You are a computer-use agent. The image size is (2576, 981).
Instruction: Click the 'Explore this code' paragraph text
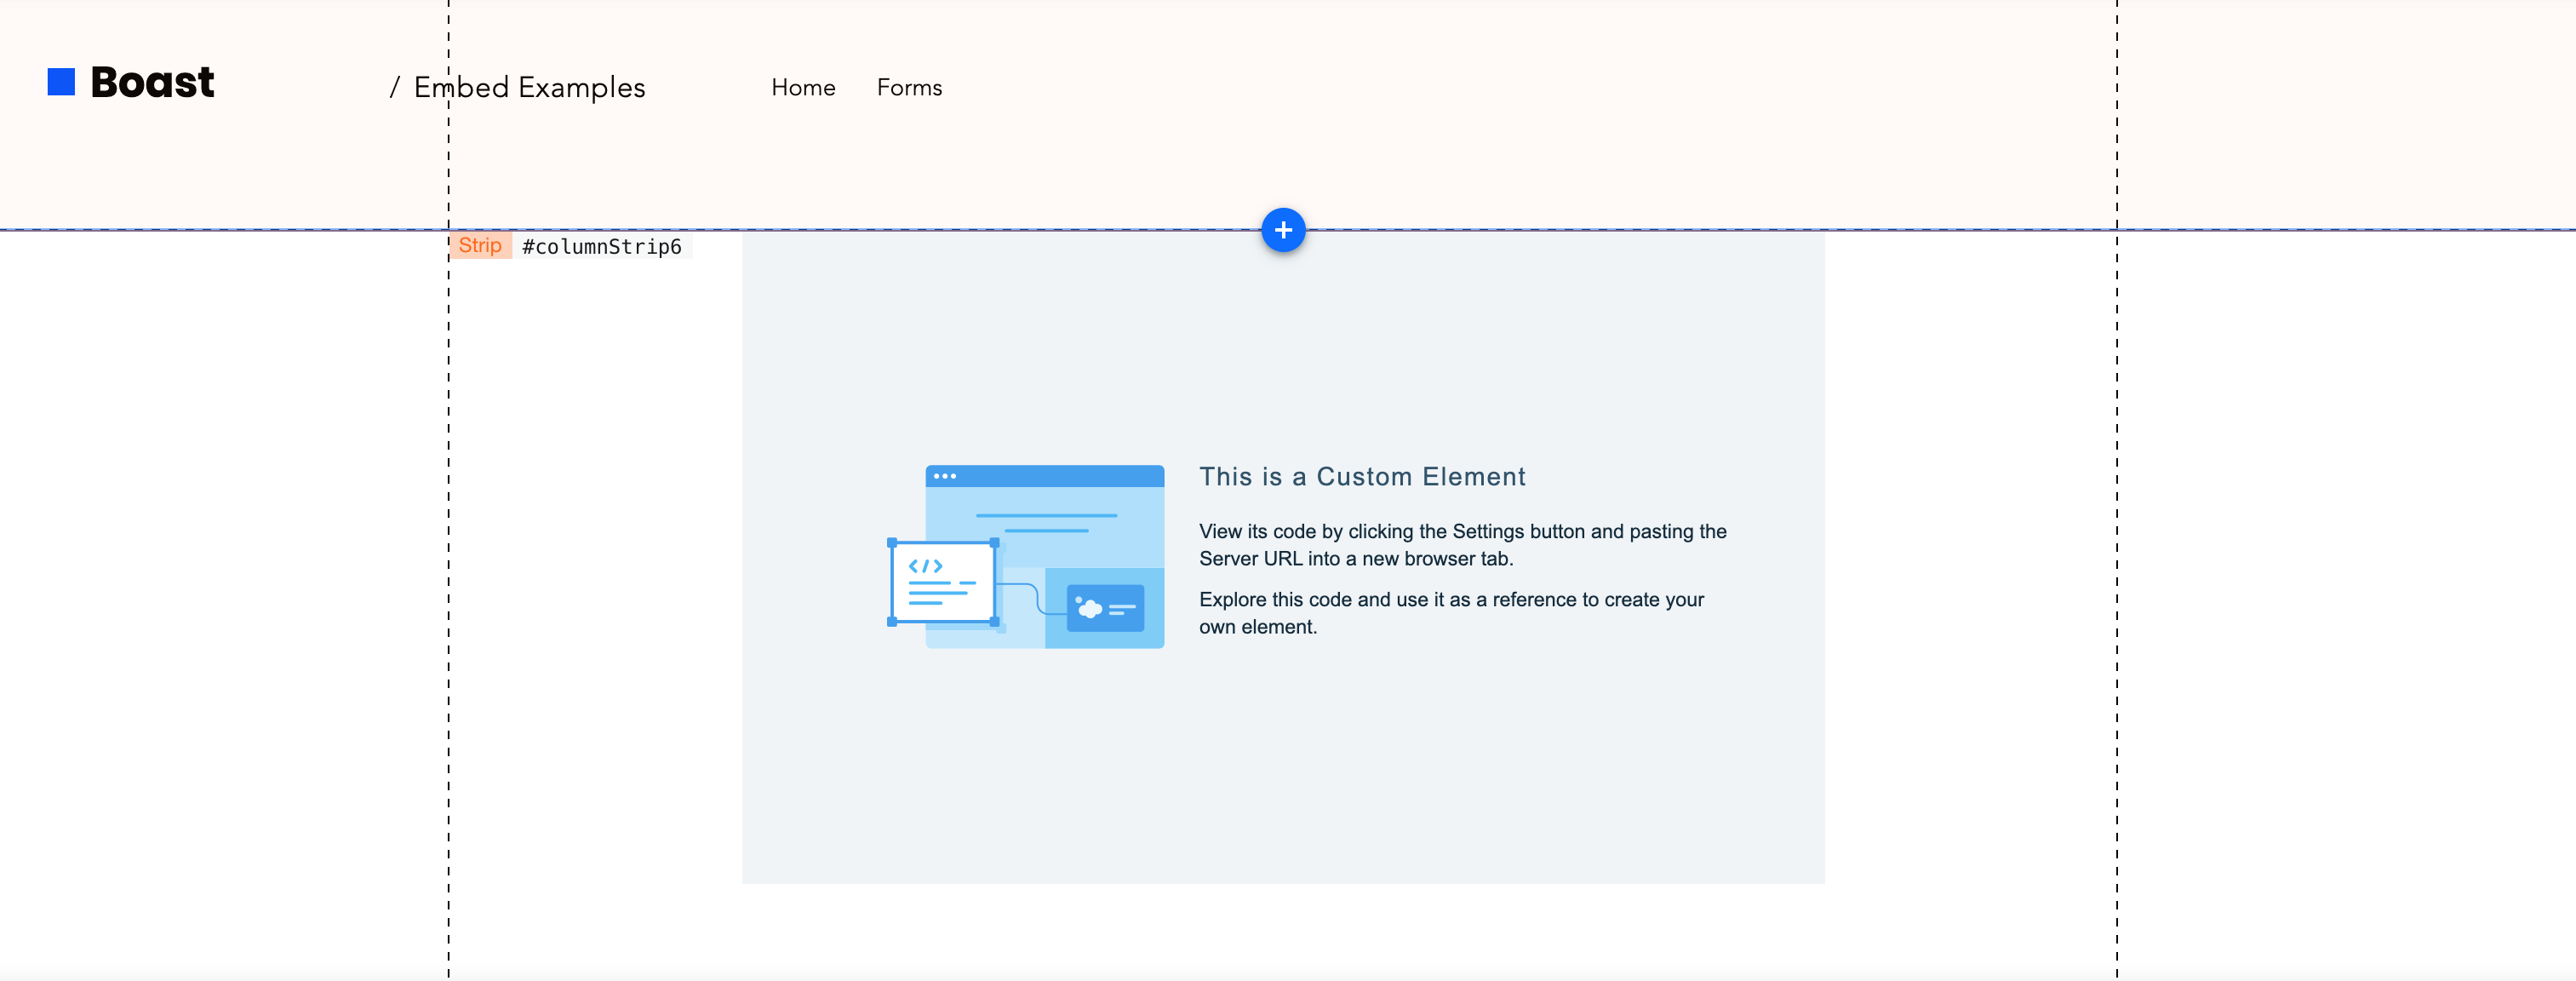(1451, 613)
